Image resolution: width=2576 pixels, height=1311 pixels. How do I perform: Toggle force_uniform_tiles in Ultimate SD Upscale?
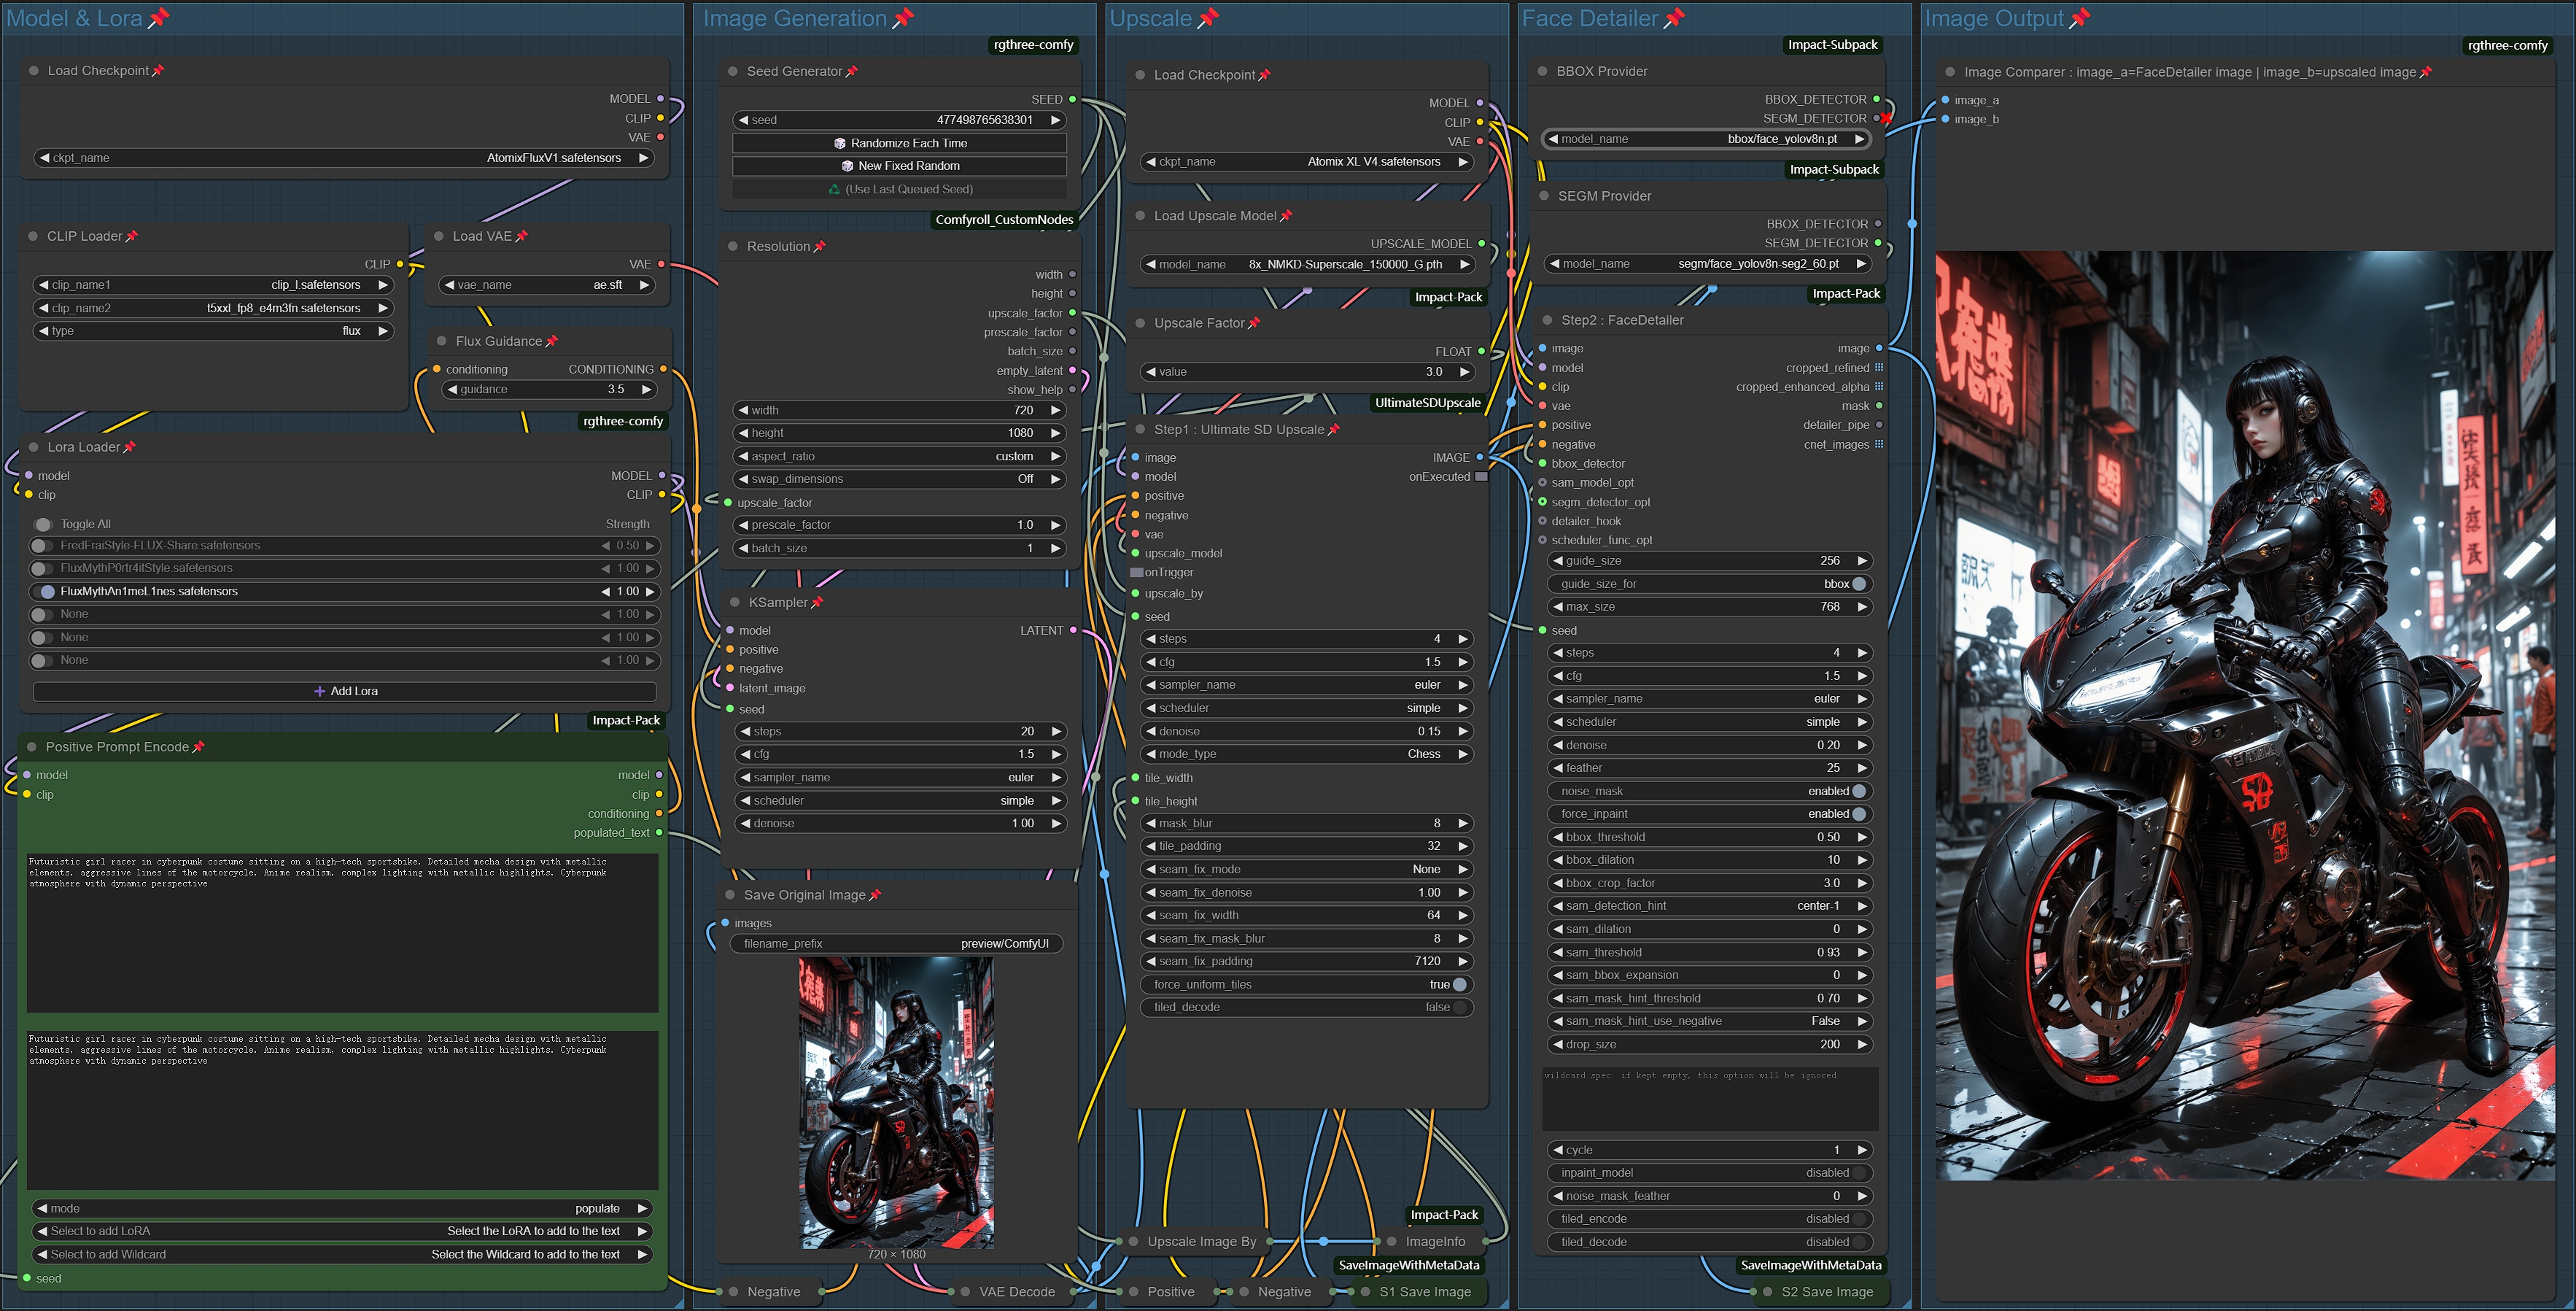[1459, 985]
